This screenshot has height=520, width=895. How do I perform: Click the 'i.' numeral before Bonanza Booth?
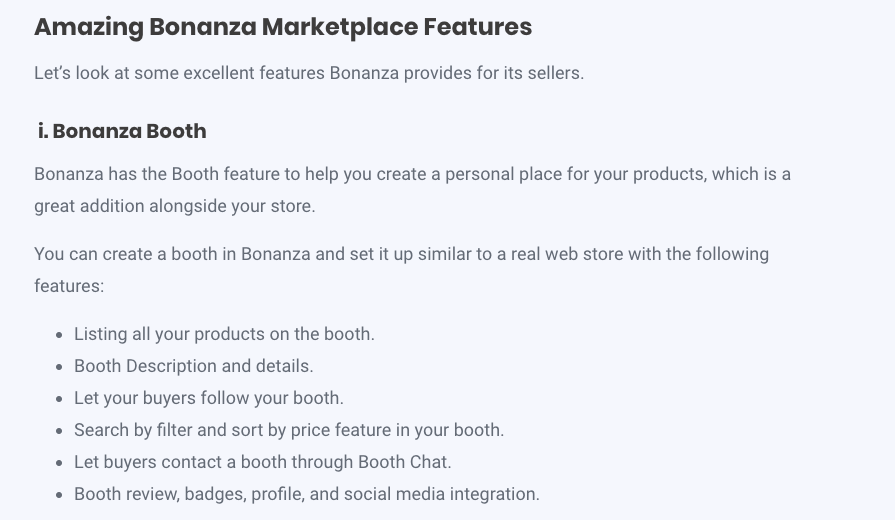point(43,131)
